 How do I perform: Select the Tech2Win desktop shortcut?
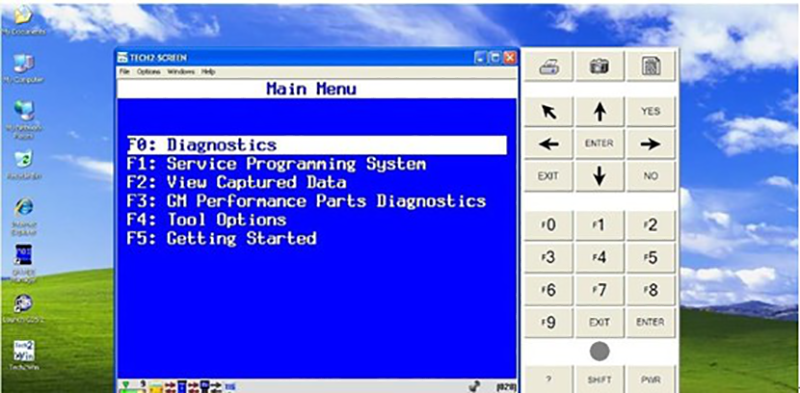(24, 355)
